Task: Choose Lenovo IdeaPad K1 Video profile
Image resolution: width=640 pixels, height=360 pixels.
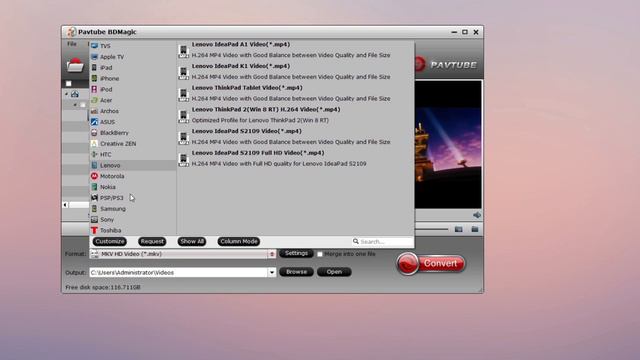Action: 296,71
